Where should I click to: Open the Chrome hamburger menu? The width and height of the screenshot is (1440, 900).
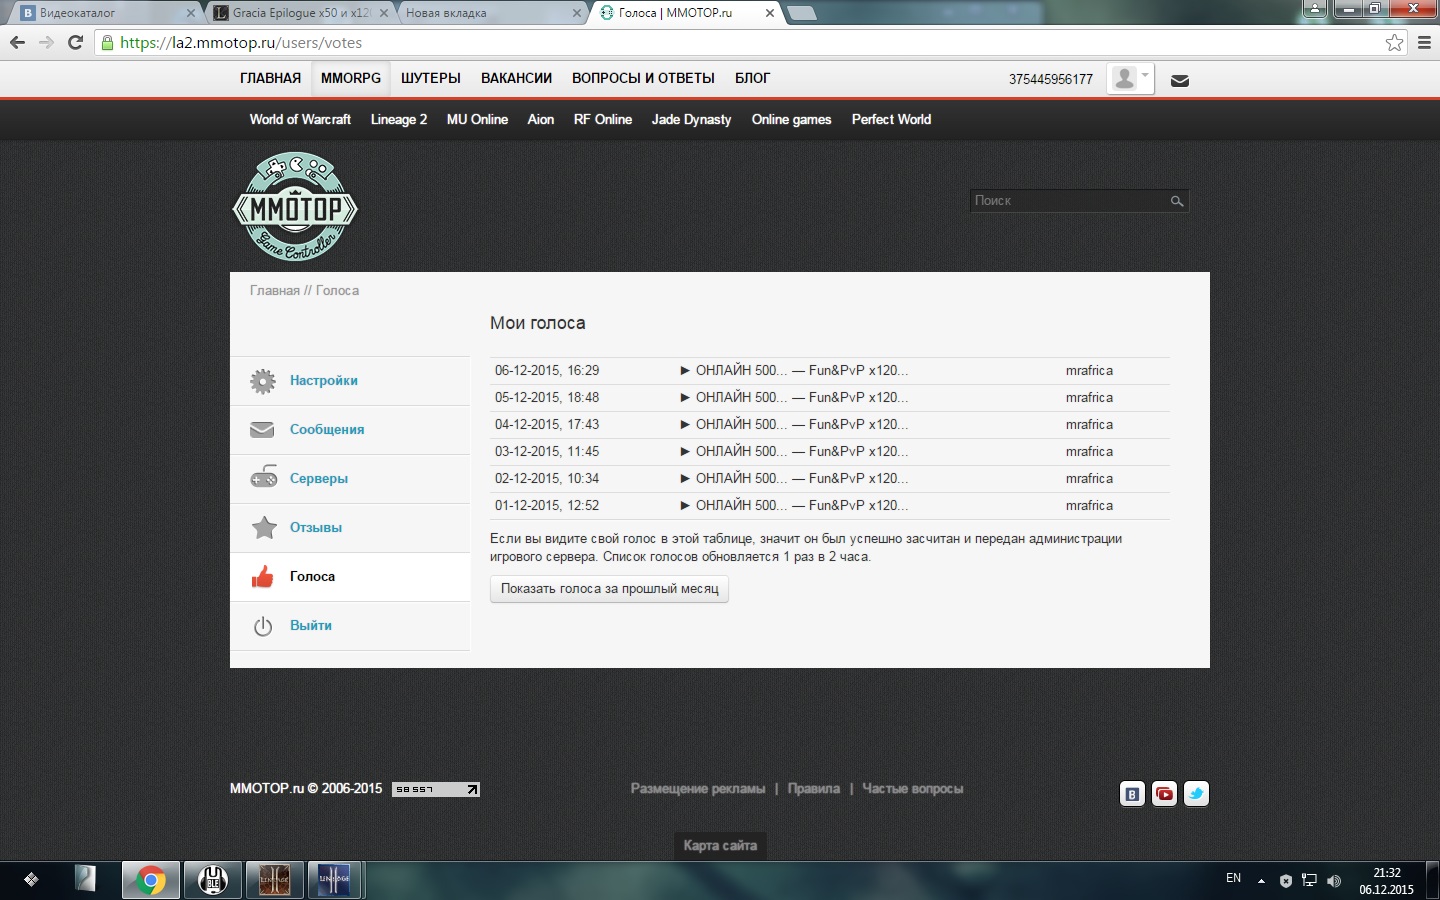click(1424, 42)
